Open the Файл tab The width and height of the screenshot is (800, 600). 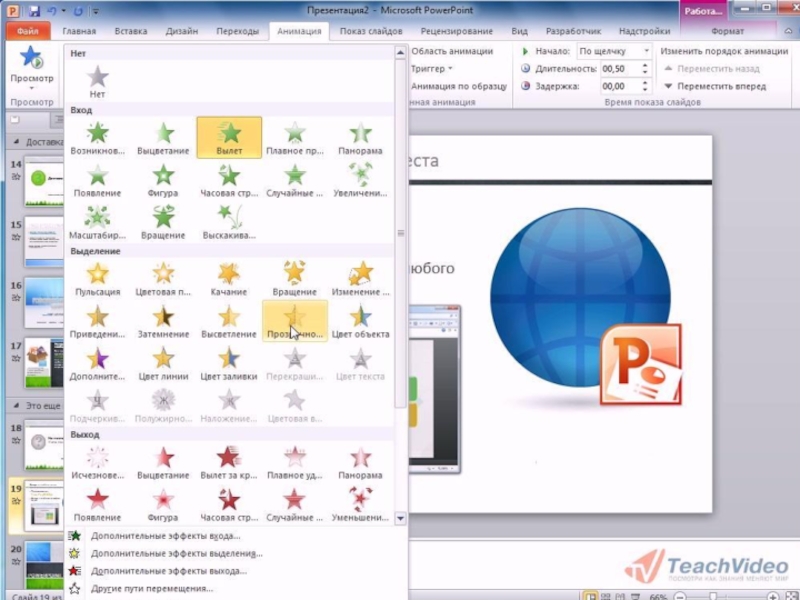(28, 31)
